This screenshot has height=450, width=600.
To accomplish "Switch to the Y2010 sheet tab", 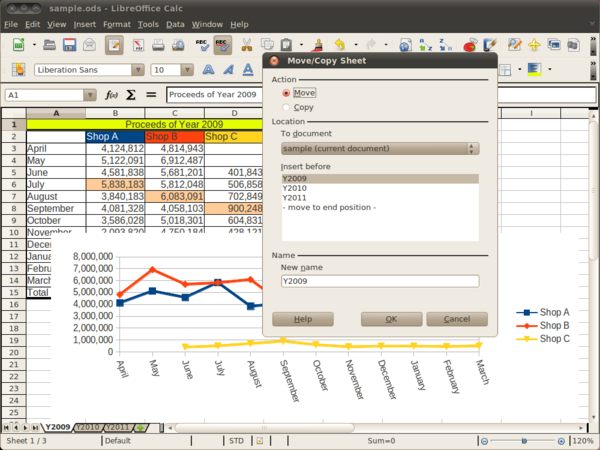I will point(88,427).
